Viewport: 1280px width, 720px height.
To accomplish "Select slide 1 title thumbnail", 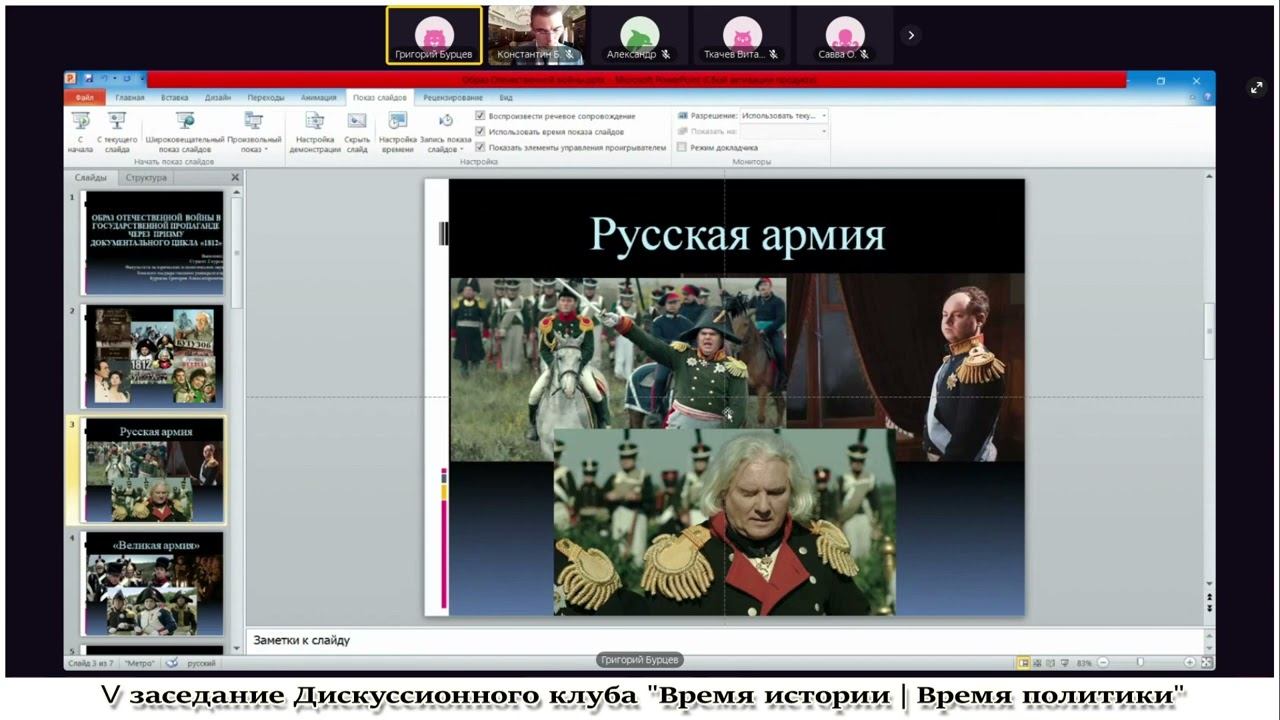I will (x=154, y=243).
